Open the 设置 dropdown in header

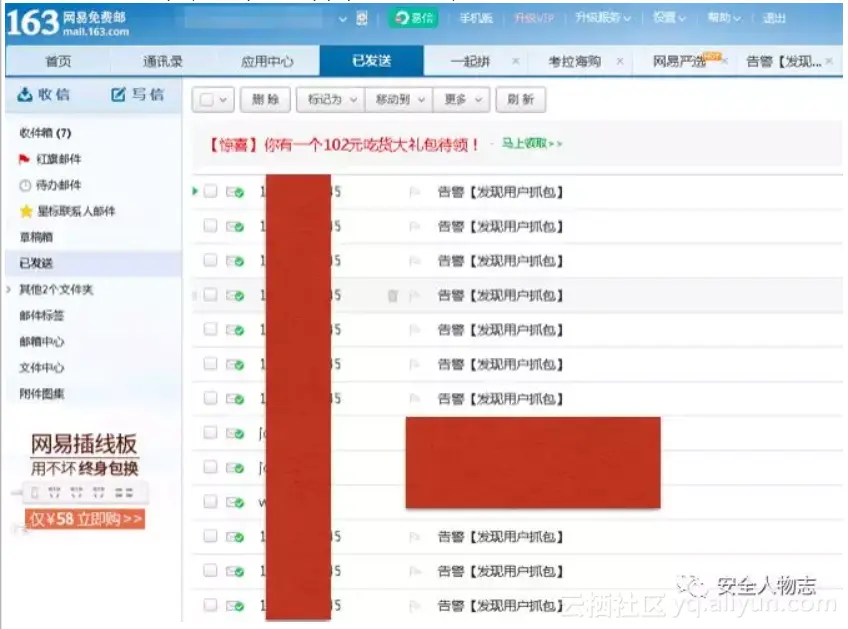[x=669, y=18]
